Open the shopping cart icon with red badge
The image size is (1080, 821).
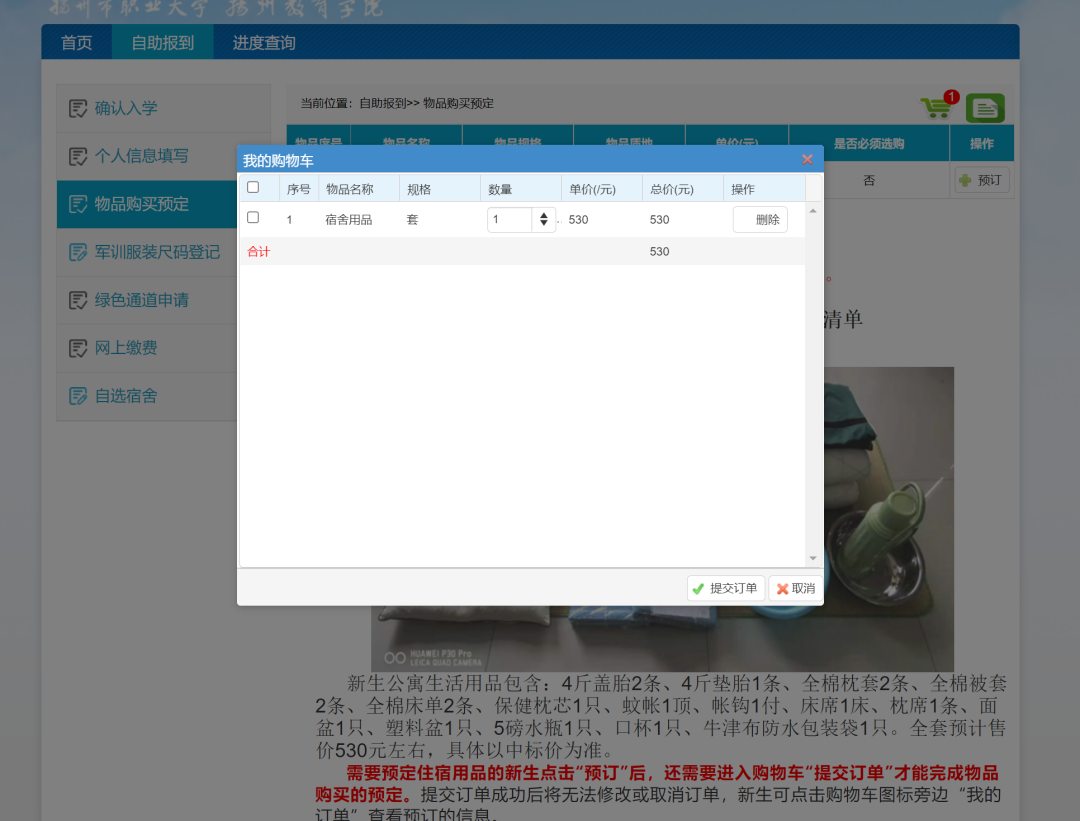pyautogui.click(x=939, y=105)
